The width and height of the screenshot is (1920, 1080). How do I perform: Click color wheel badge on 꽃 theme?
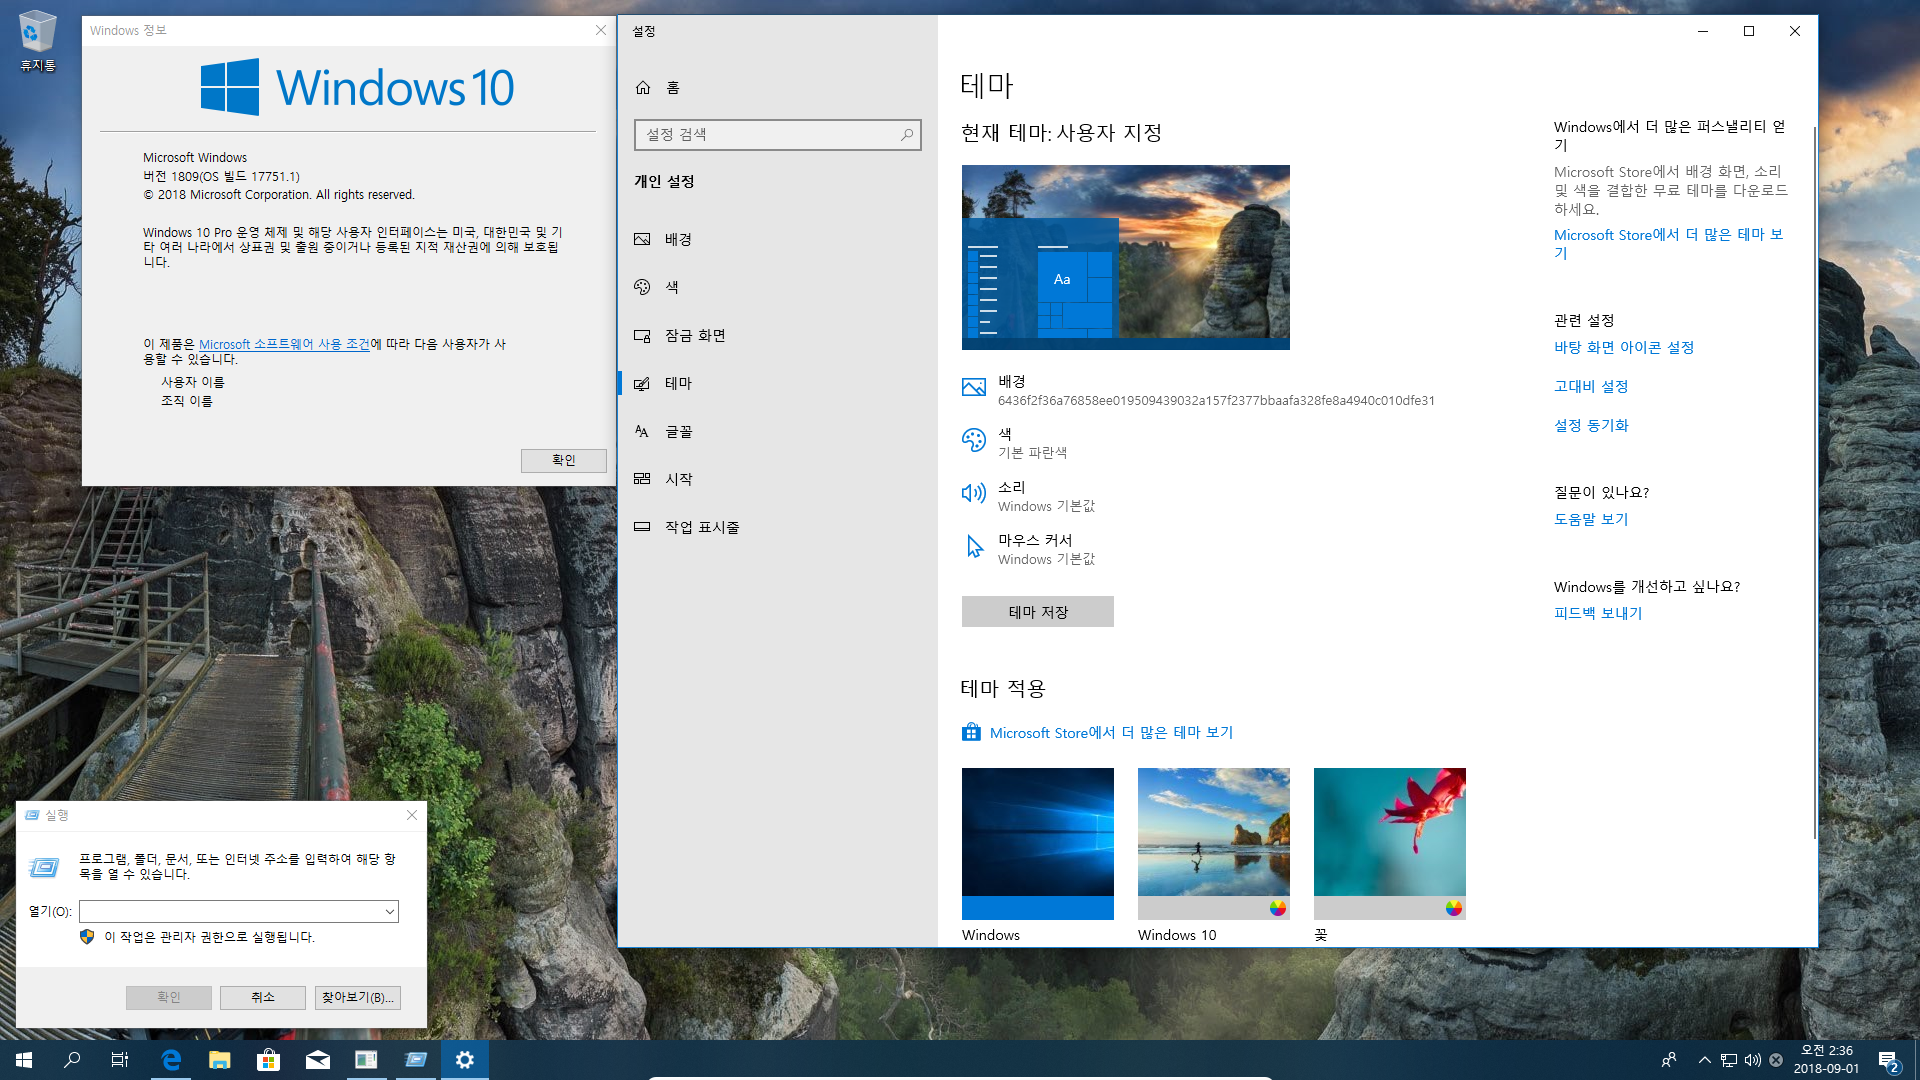[x=1453, y=908]
